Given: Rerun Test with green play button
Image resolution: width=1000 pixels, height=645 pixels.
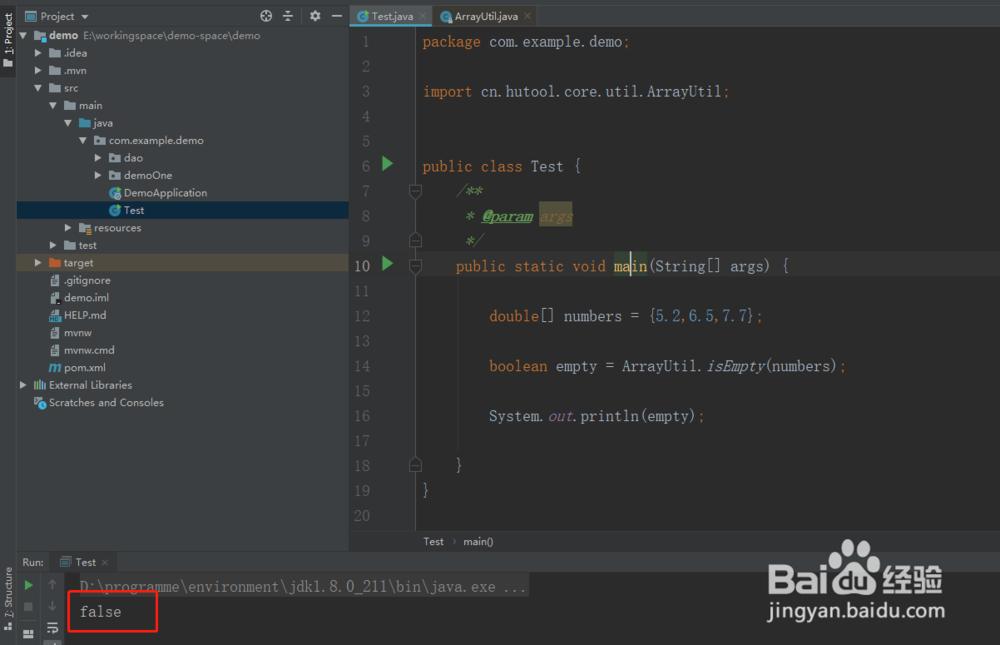Looking at the screenshot, I should (x=28, y=584).
